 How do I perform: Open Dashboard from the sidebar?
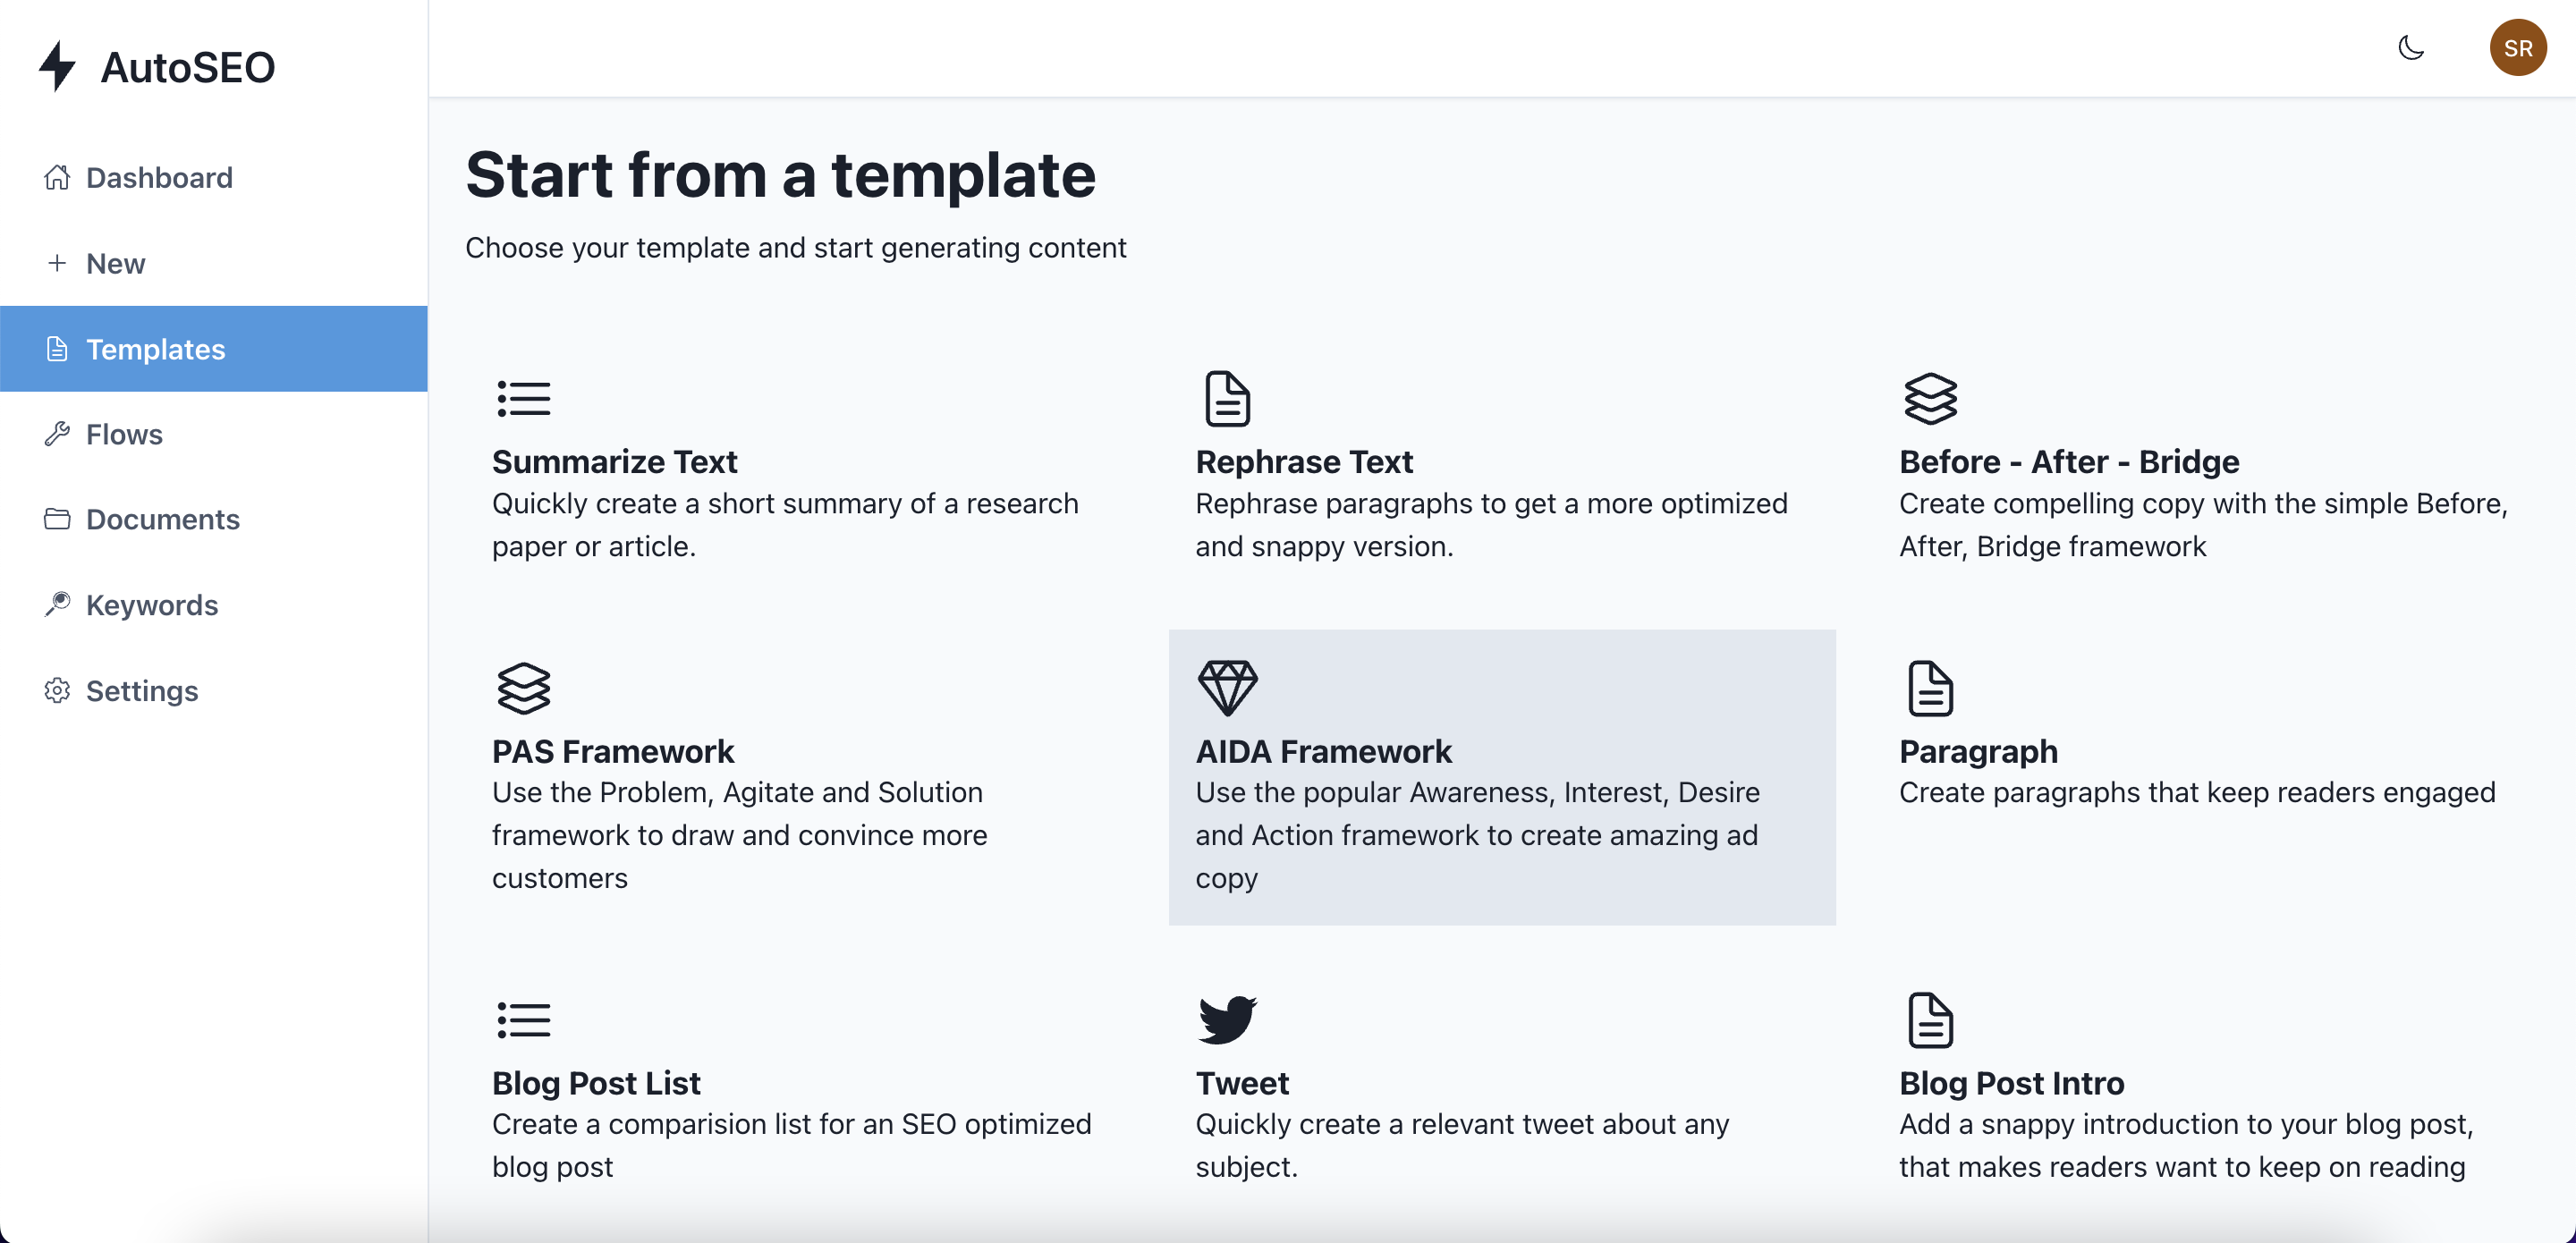tap(159, 177)
